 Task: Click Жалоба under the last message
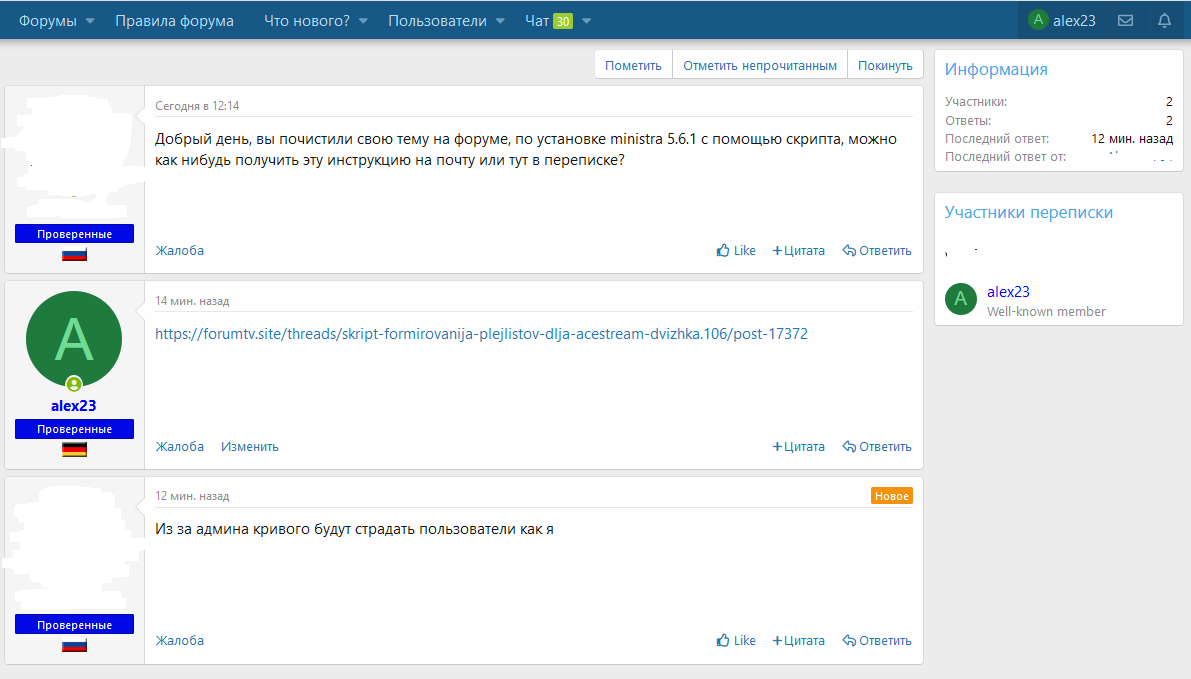(x=179, y=640)
